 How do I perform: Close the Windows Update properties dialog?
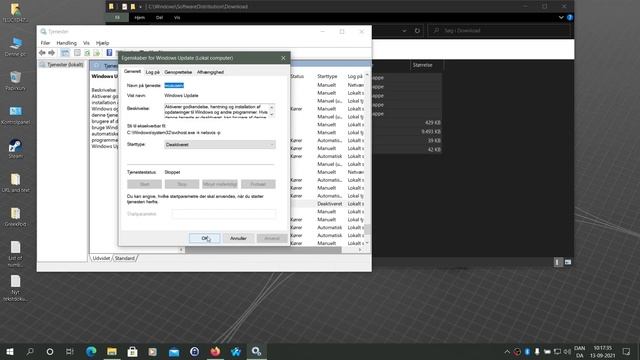[283, 58]
